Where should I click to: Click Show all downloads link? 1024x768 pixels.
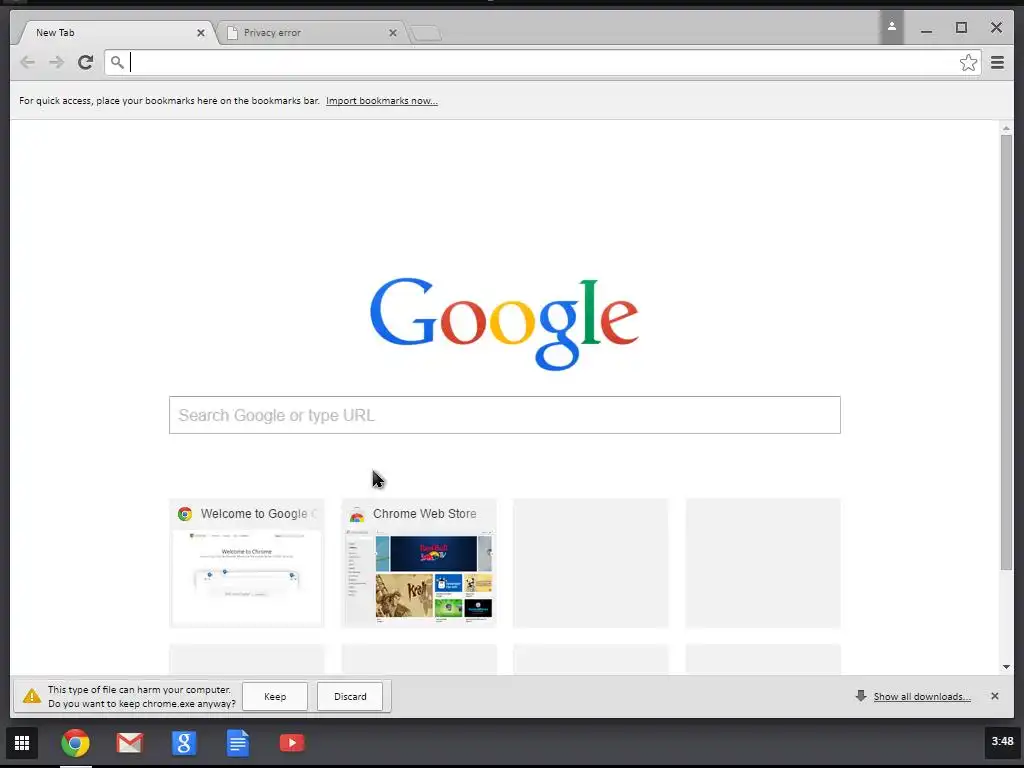[922, 697]
